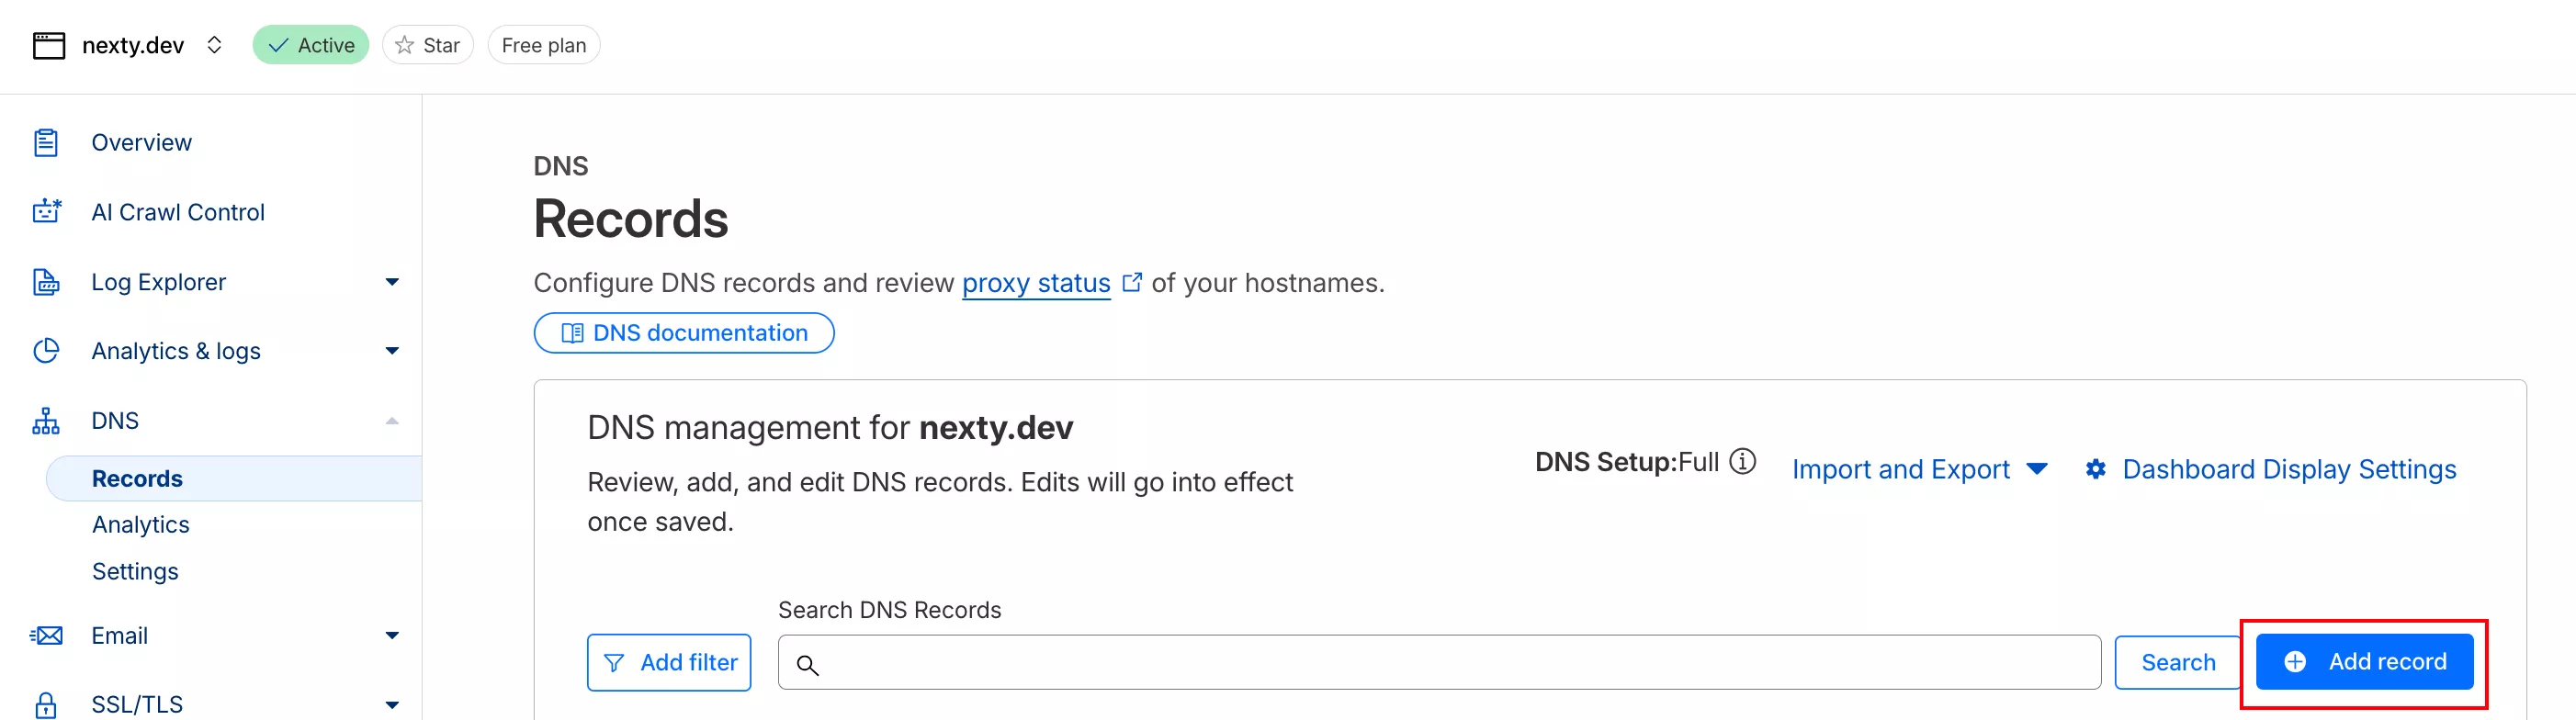
Task: Follow the proxy status link
Action: (x=1036, y=283)
